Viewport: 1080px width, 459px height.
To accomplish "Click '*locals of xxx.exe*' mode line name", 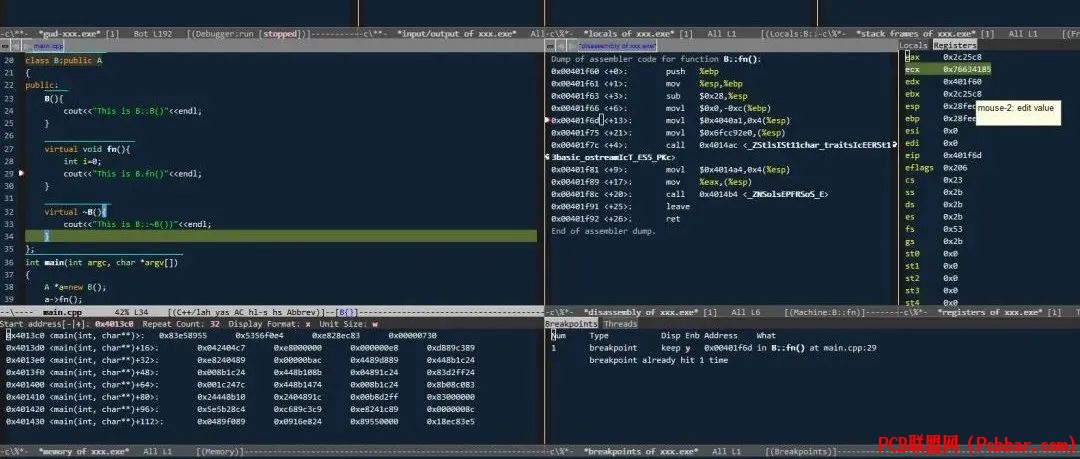I will click(630, 33).
